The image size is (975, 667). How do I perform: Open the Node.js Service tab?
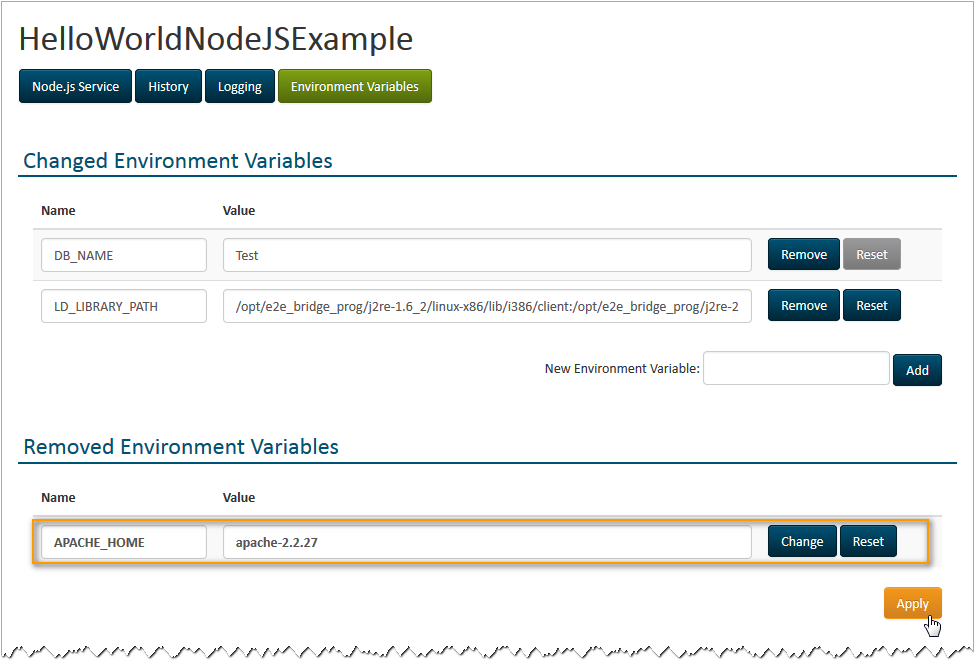(x=75, y=87)
